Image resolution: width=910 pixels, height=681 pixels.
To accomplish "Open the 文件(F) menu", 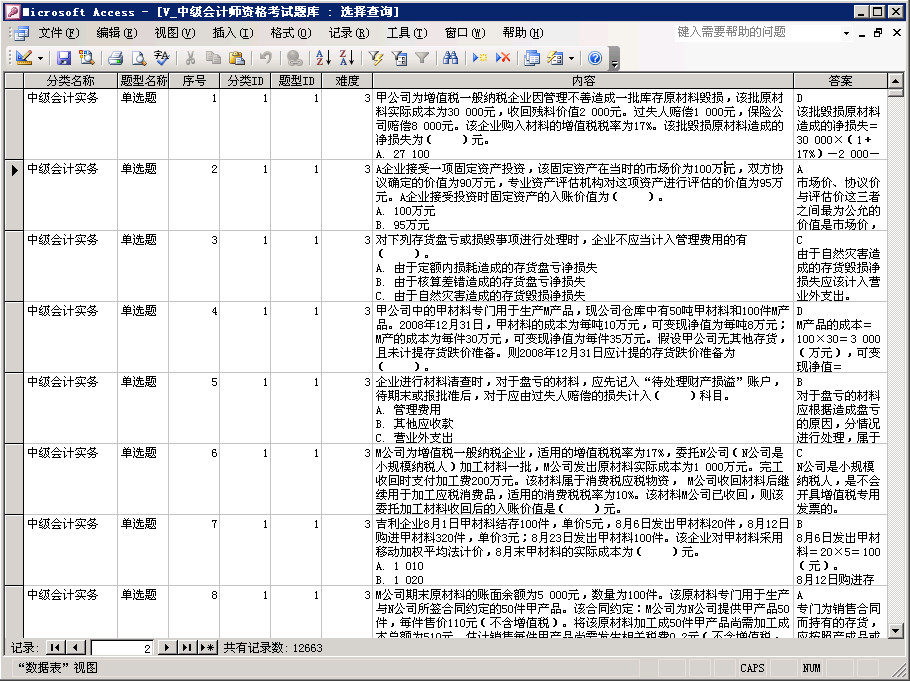I will pos(59,33).
